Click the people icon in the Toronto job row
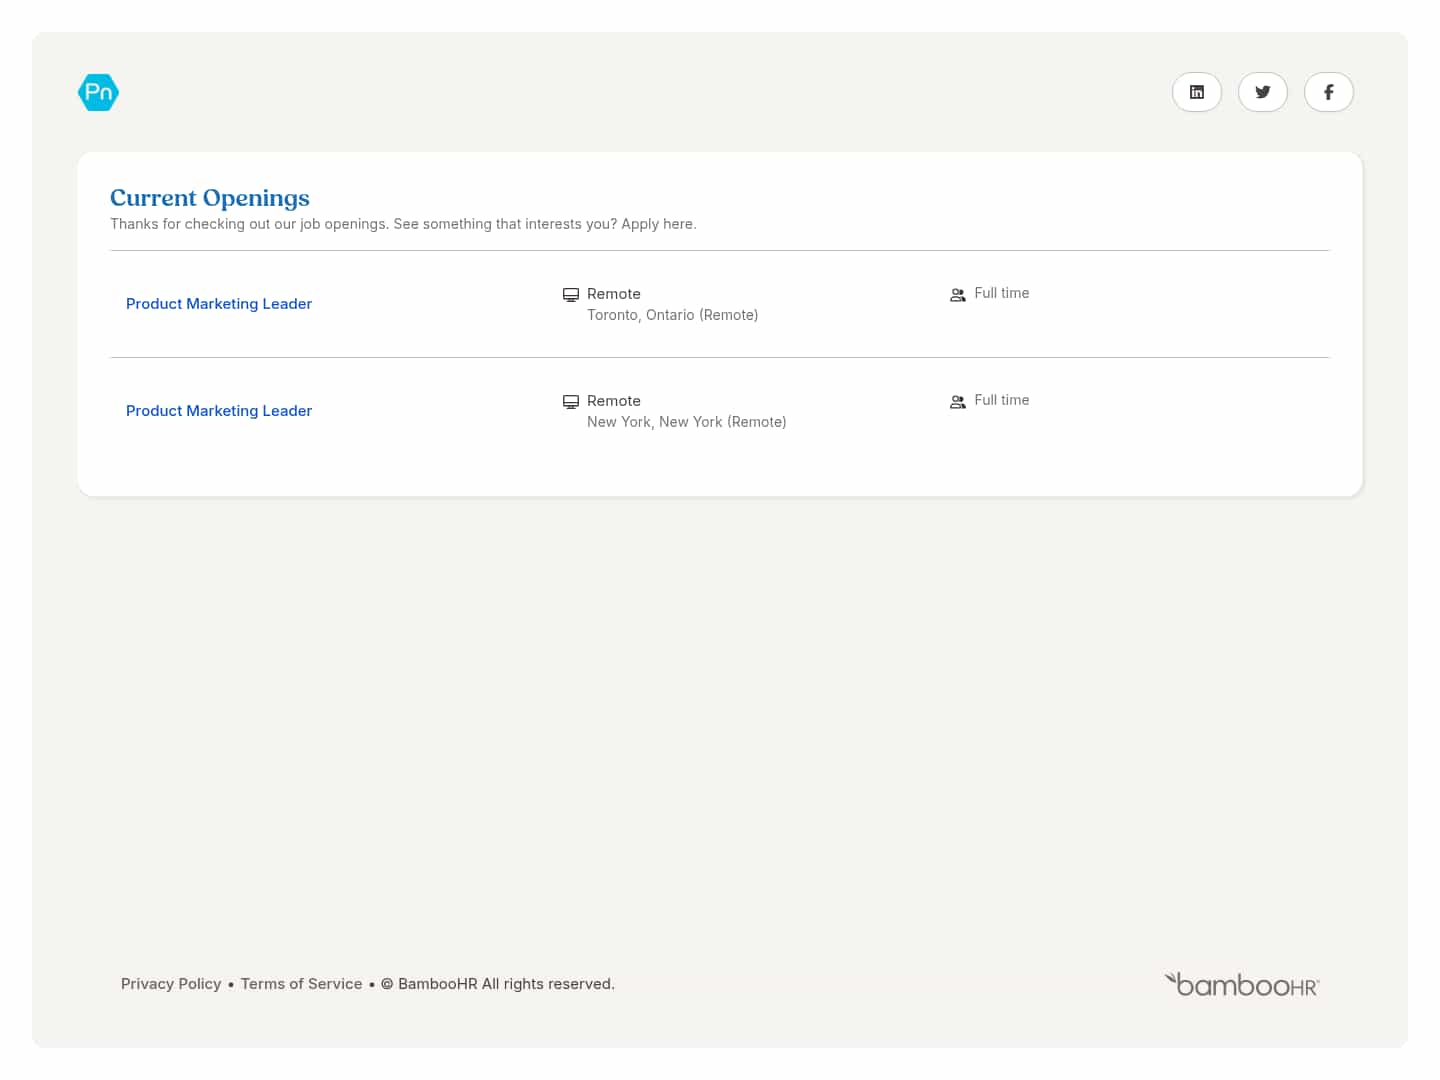 point(957,295)
